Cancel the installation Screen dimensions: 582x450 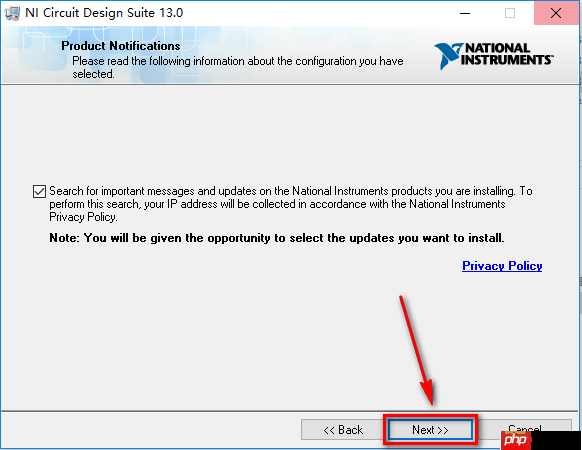tap(525, 429)
